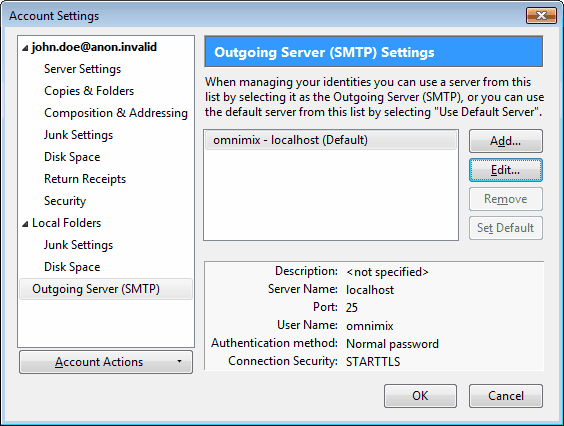This screenshot has height=426, width=564.
Task: Select omnimix - localhost server entry
Action: point(331,140)
